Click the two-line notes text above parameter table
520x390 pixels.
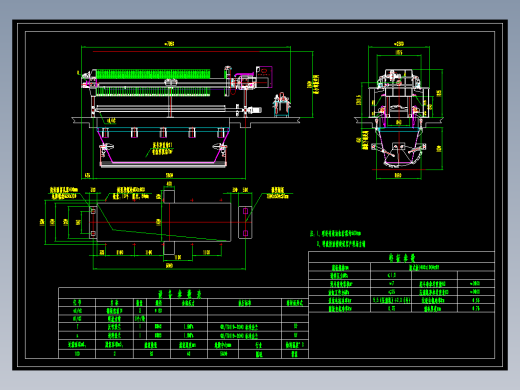point(338,239)
